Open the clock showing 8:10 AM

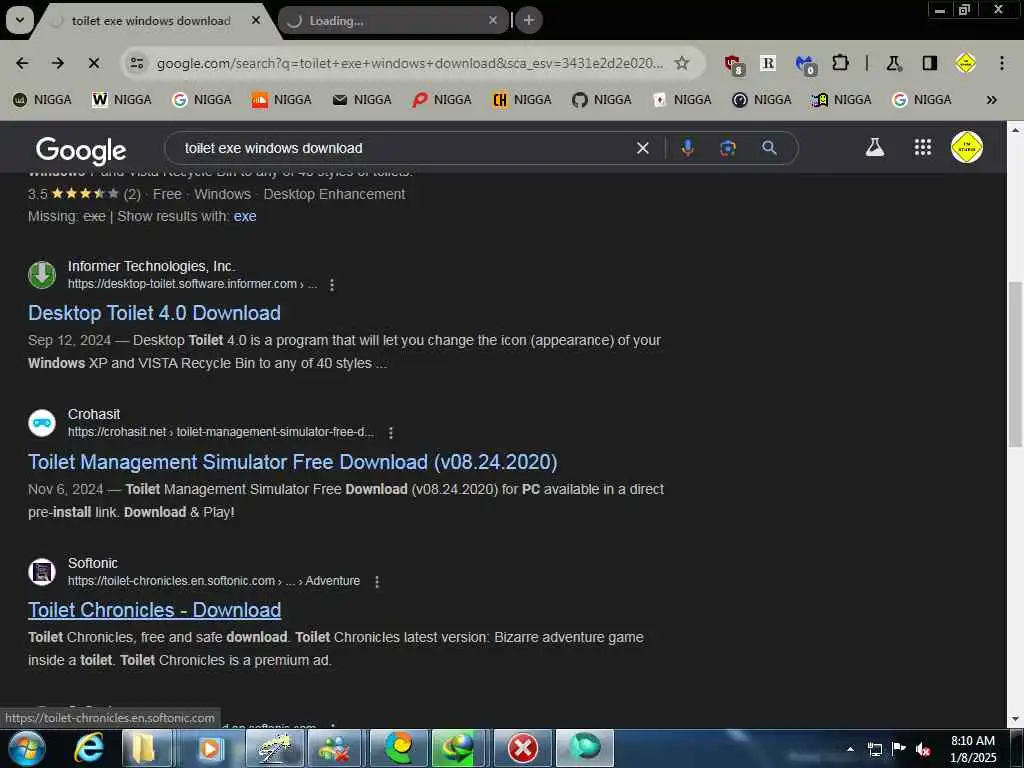(x=973, y=749)
